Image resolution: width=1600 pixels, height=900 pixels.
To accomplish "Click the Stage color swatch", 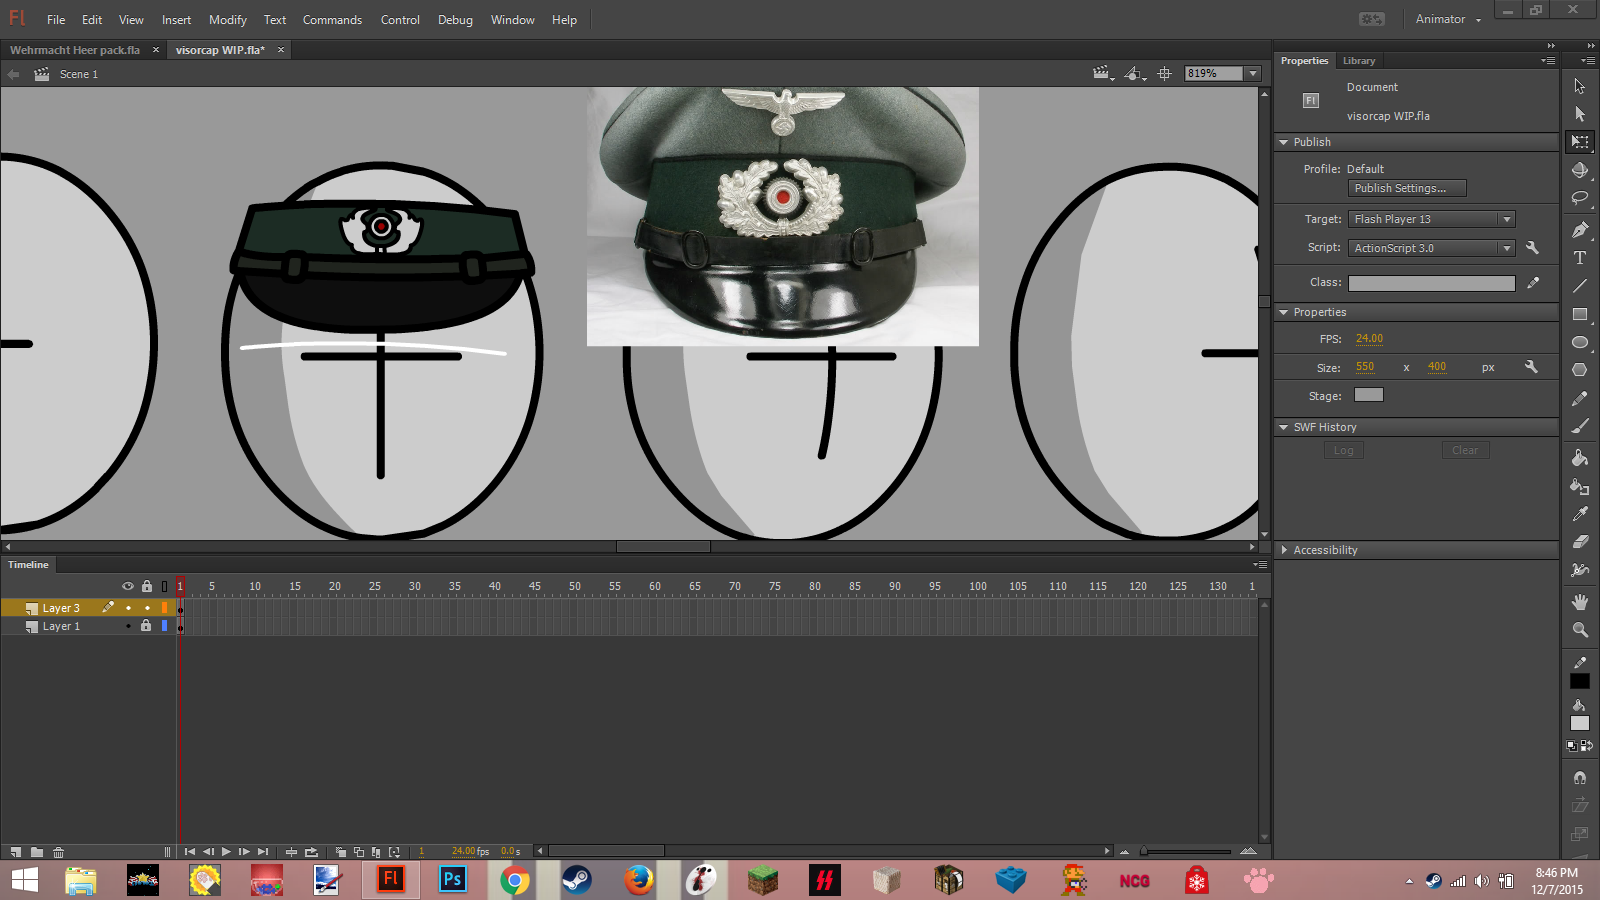I will 1368,395.
